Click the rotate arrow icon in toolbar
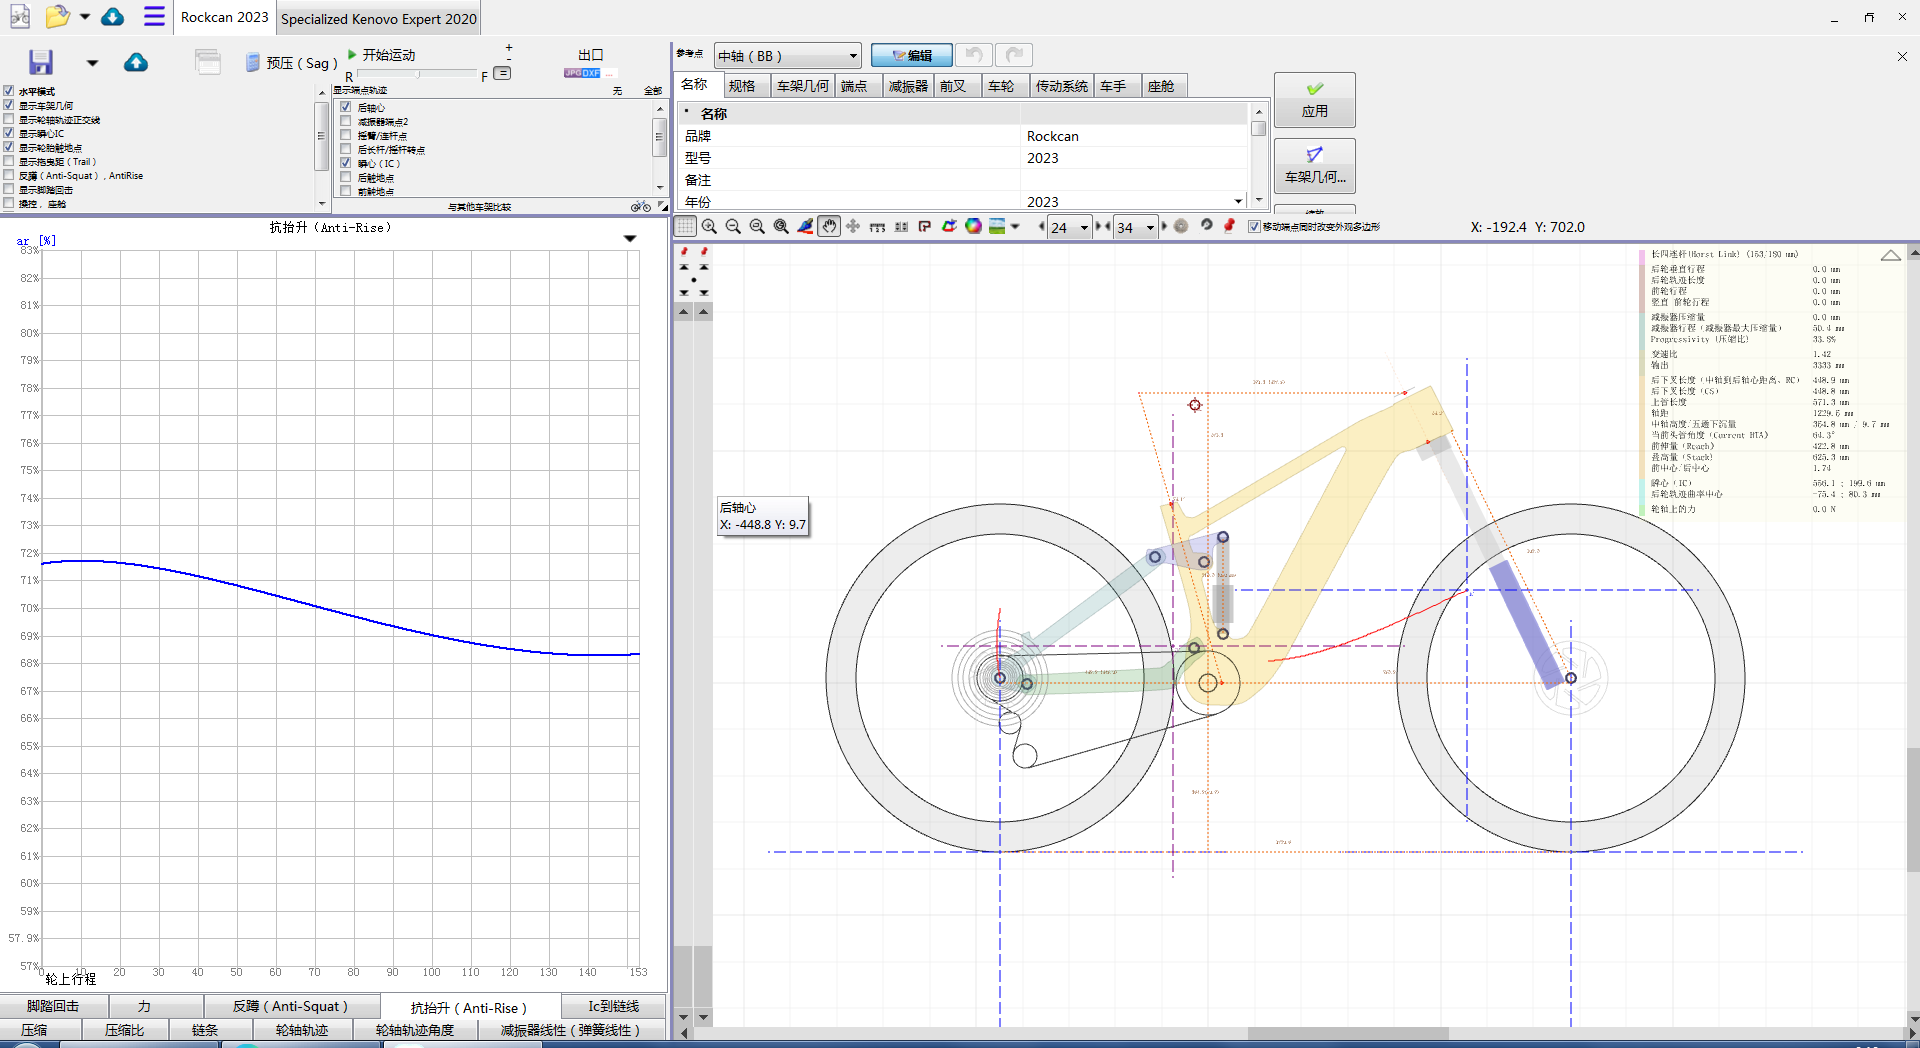Screen dimensions: 1920x1048 1207,226
